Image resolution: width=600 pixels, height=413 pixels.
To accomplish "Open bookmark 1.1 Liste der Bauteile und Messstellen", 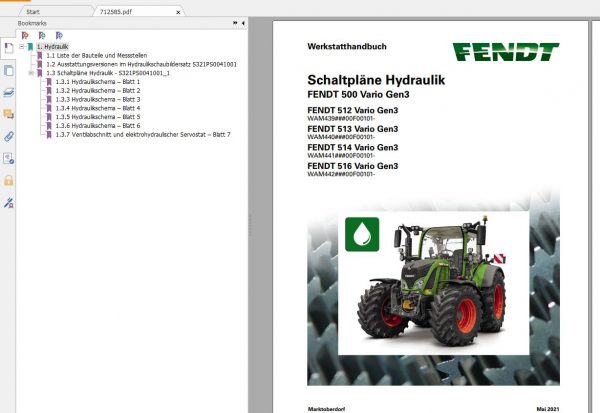I will click(x=96, y=56).
